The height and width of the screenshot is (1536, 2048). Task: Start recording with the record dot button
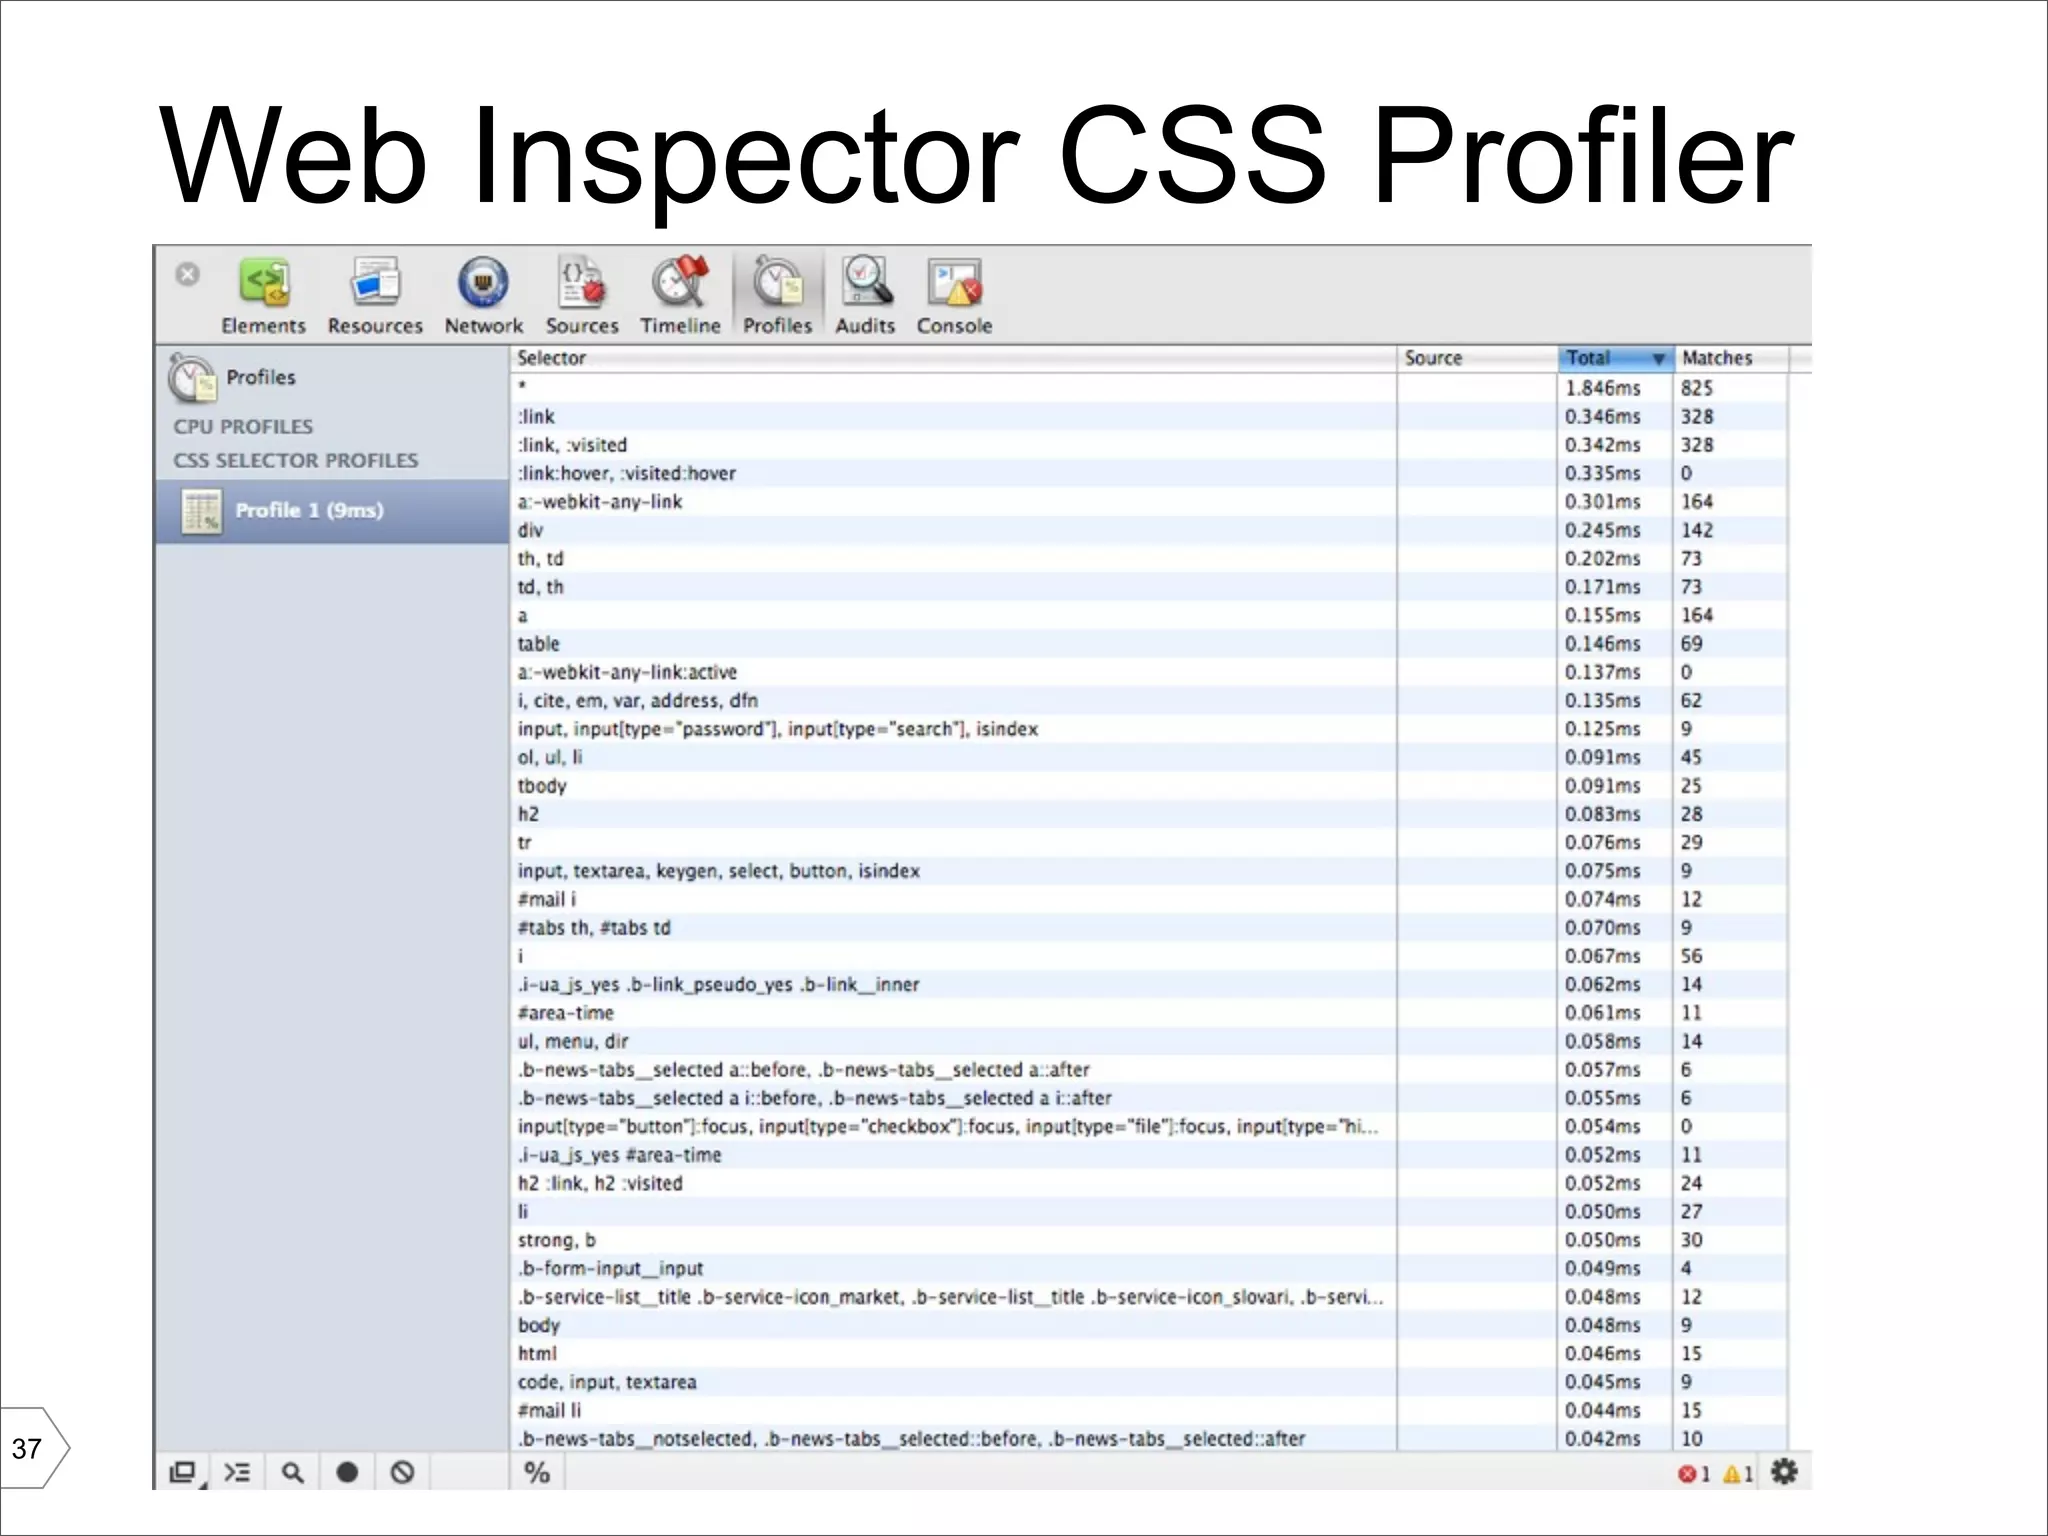click(347, 1473)
